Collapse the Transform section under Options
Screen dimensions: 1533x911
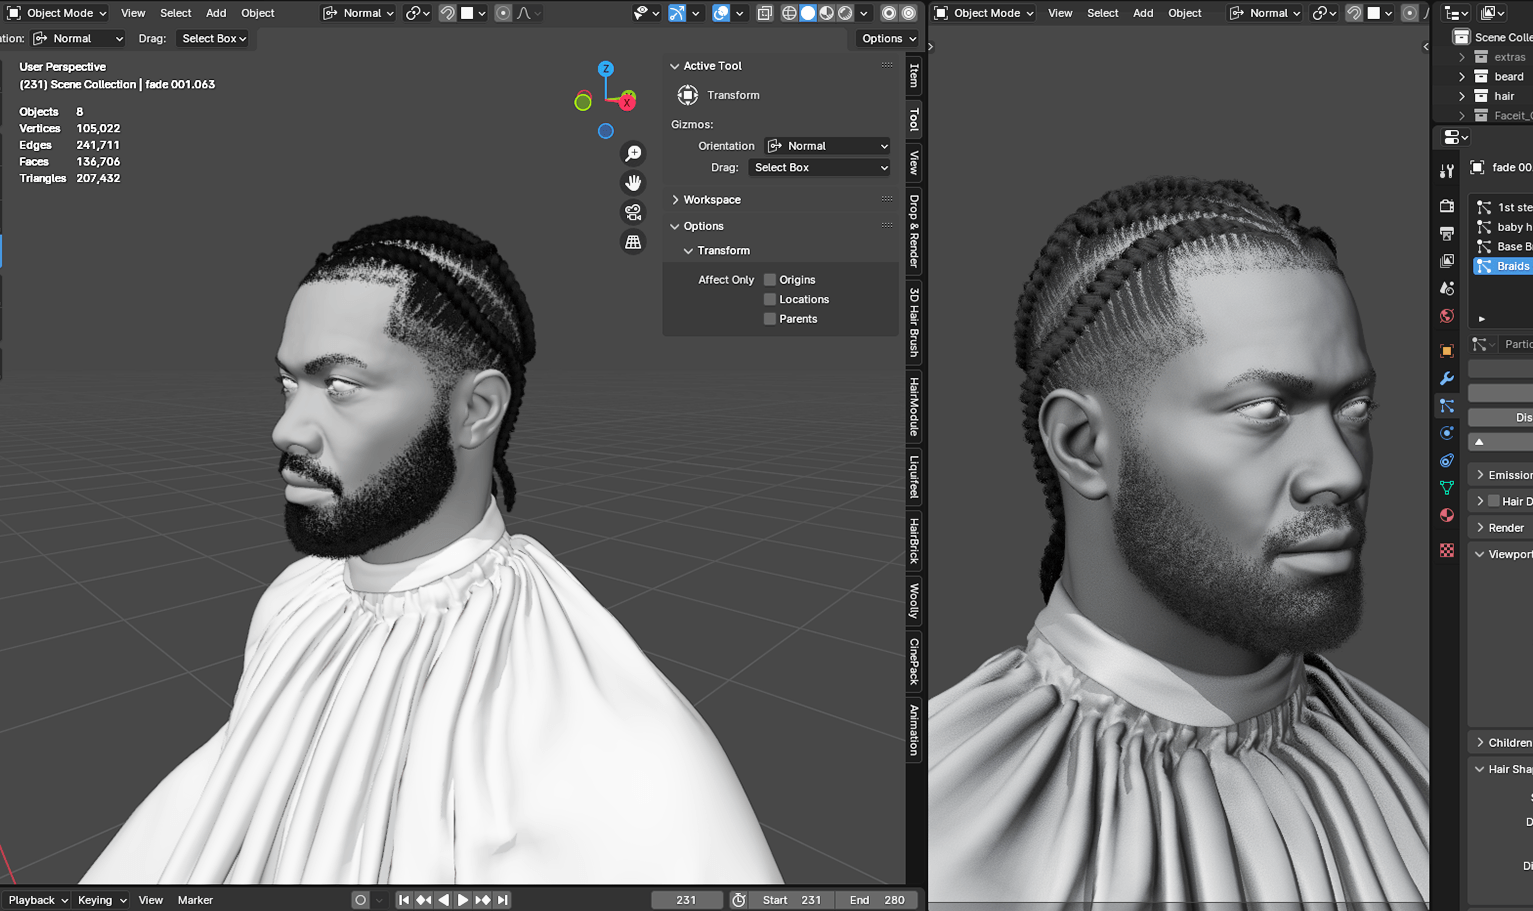688,250
